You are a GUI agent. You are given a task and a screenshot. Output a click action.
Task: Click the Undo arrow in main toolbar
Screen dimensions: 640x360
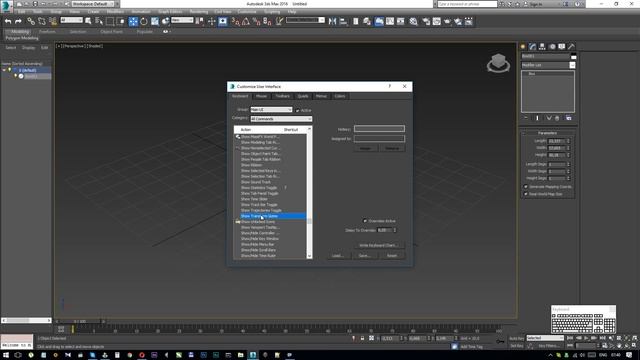click(8, 21)
